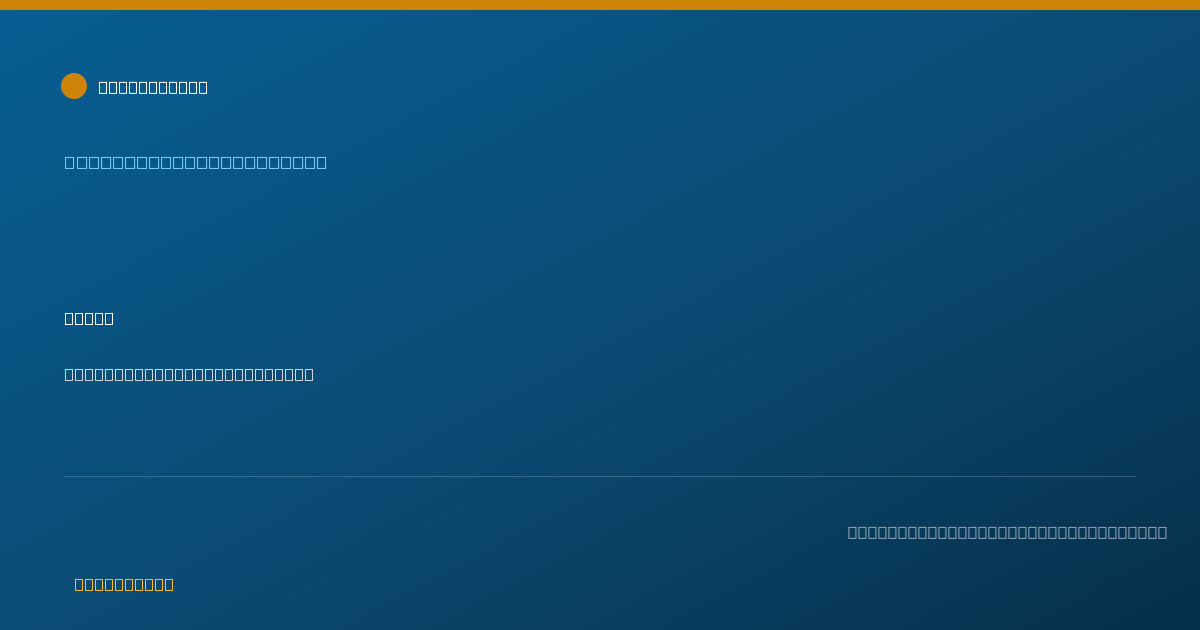Click the gray footer text on the right
The image size is (1200, 630).
click(1007, 532)
